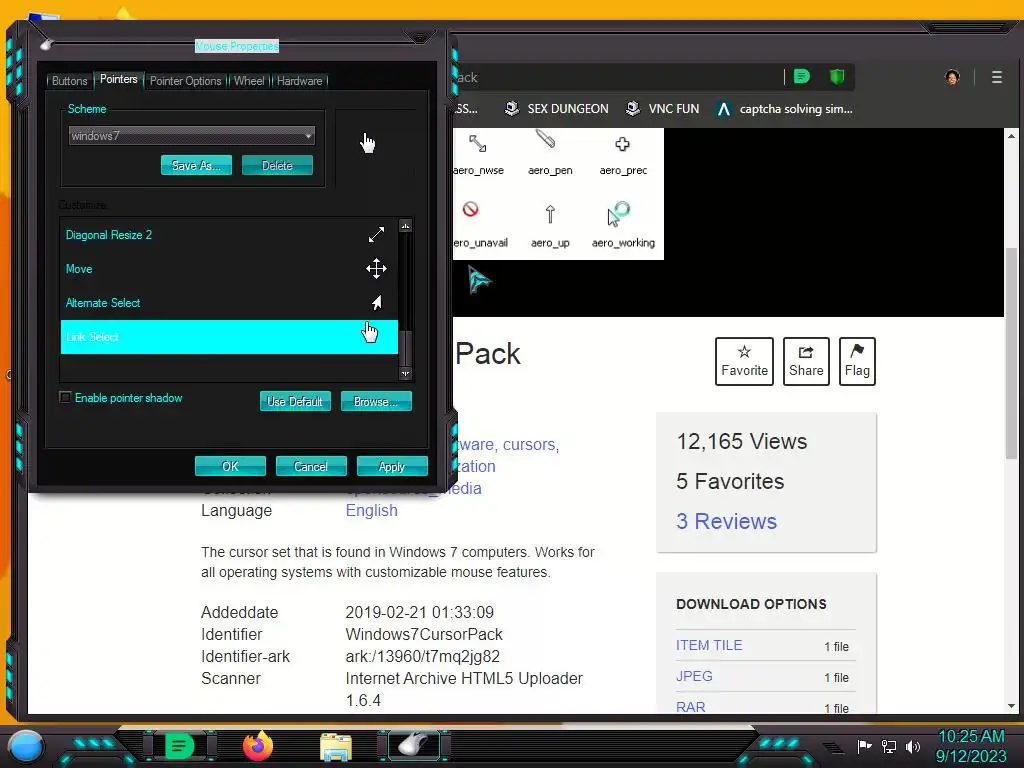Click the diagonal resize cursor icon
This screenshot has height=768, width=1024.
coord(376,234)
